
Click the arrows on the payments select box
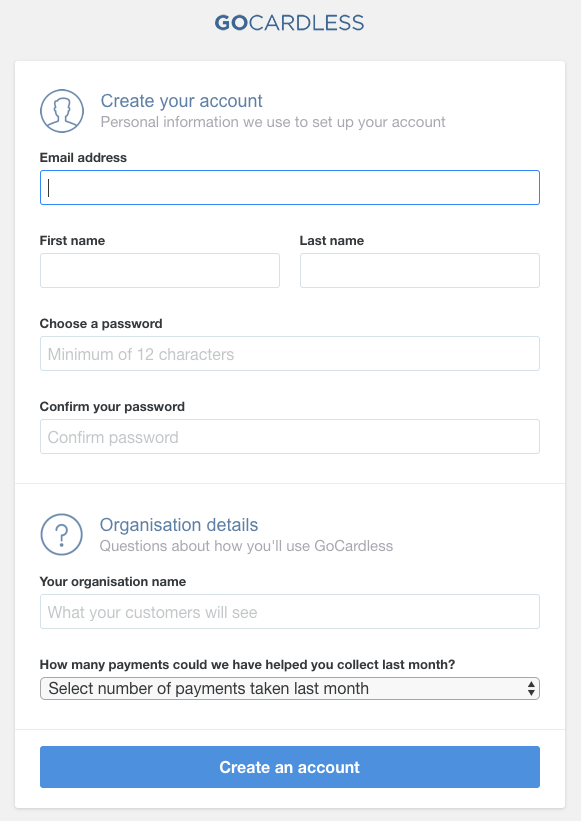tap(531, 689)
